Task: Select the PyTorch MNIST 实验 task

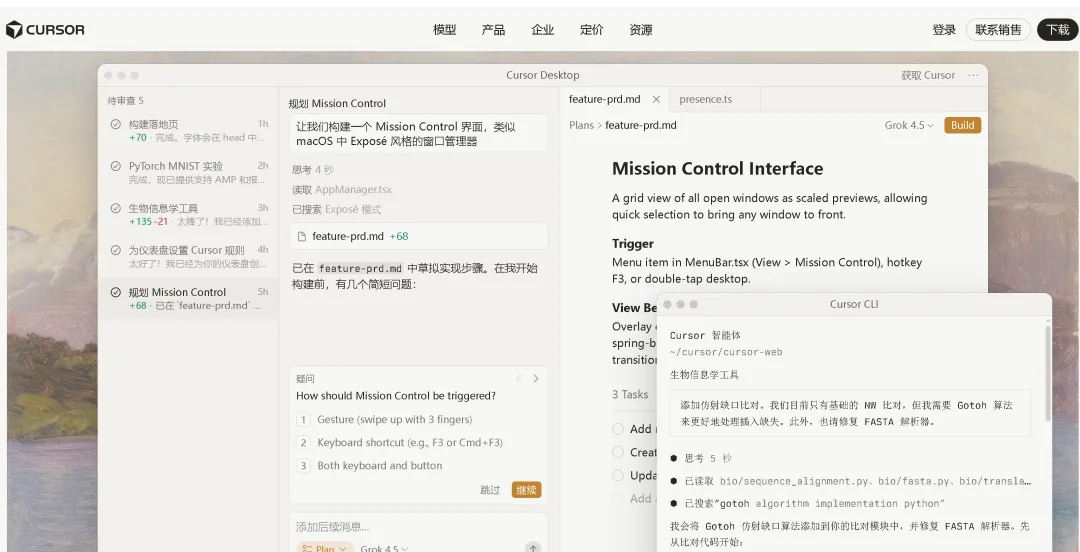Action: tap(188, 172)
